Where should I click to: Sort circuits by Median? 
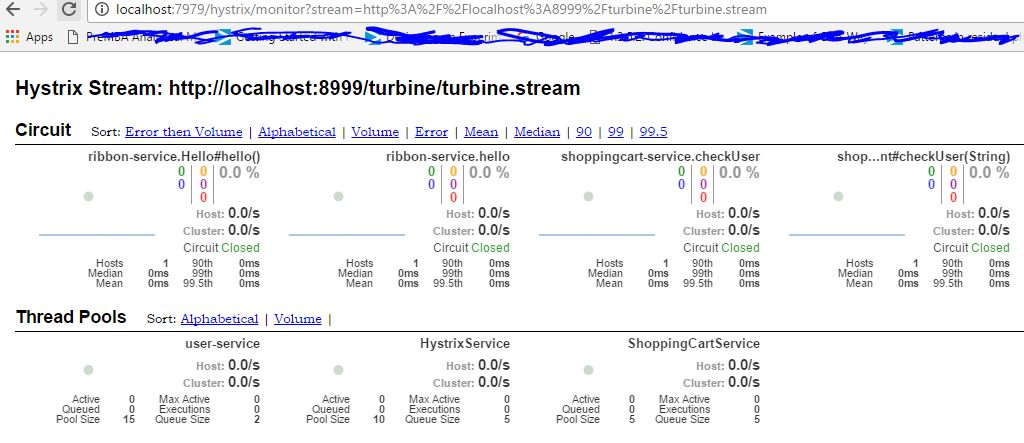pyautogui.click(x=537, y=132)
